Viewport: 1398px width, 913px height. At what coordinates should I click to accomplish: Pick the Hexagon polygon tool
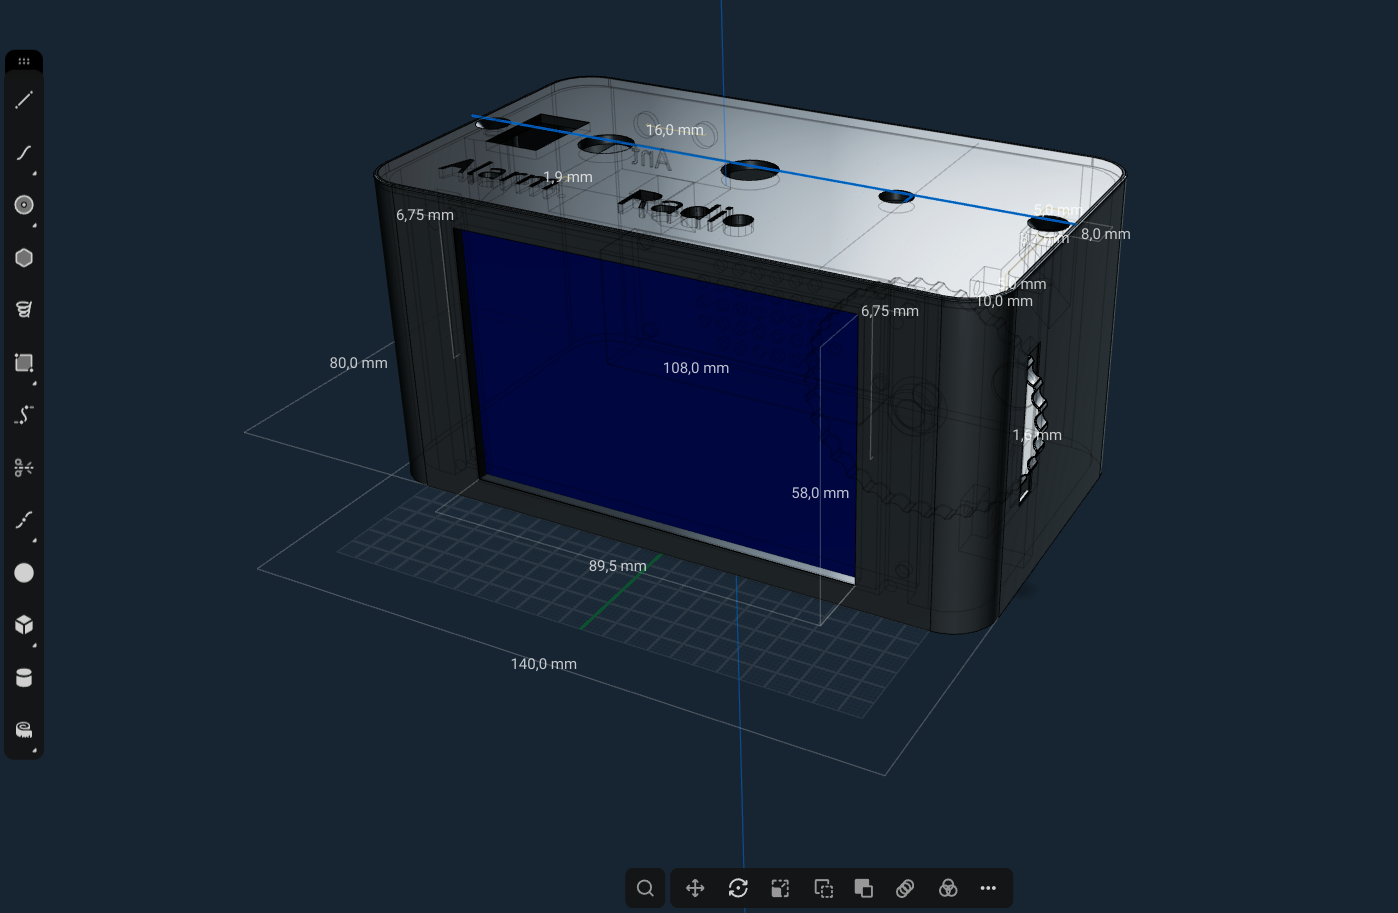pos(24,258)
